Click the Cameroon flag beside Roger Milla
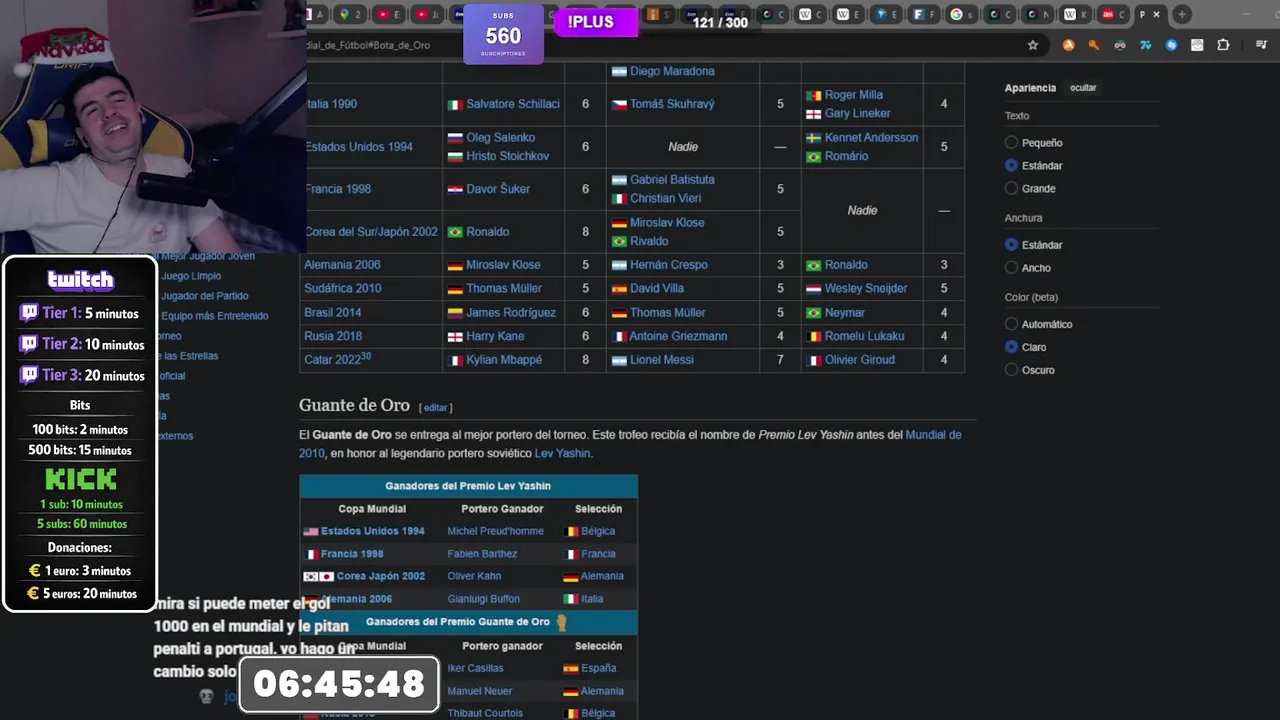1280x720 pixels. [x=814, y=95]
